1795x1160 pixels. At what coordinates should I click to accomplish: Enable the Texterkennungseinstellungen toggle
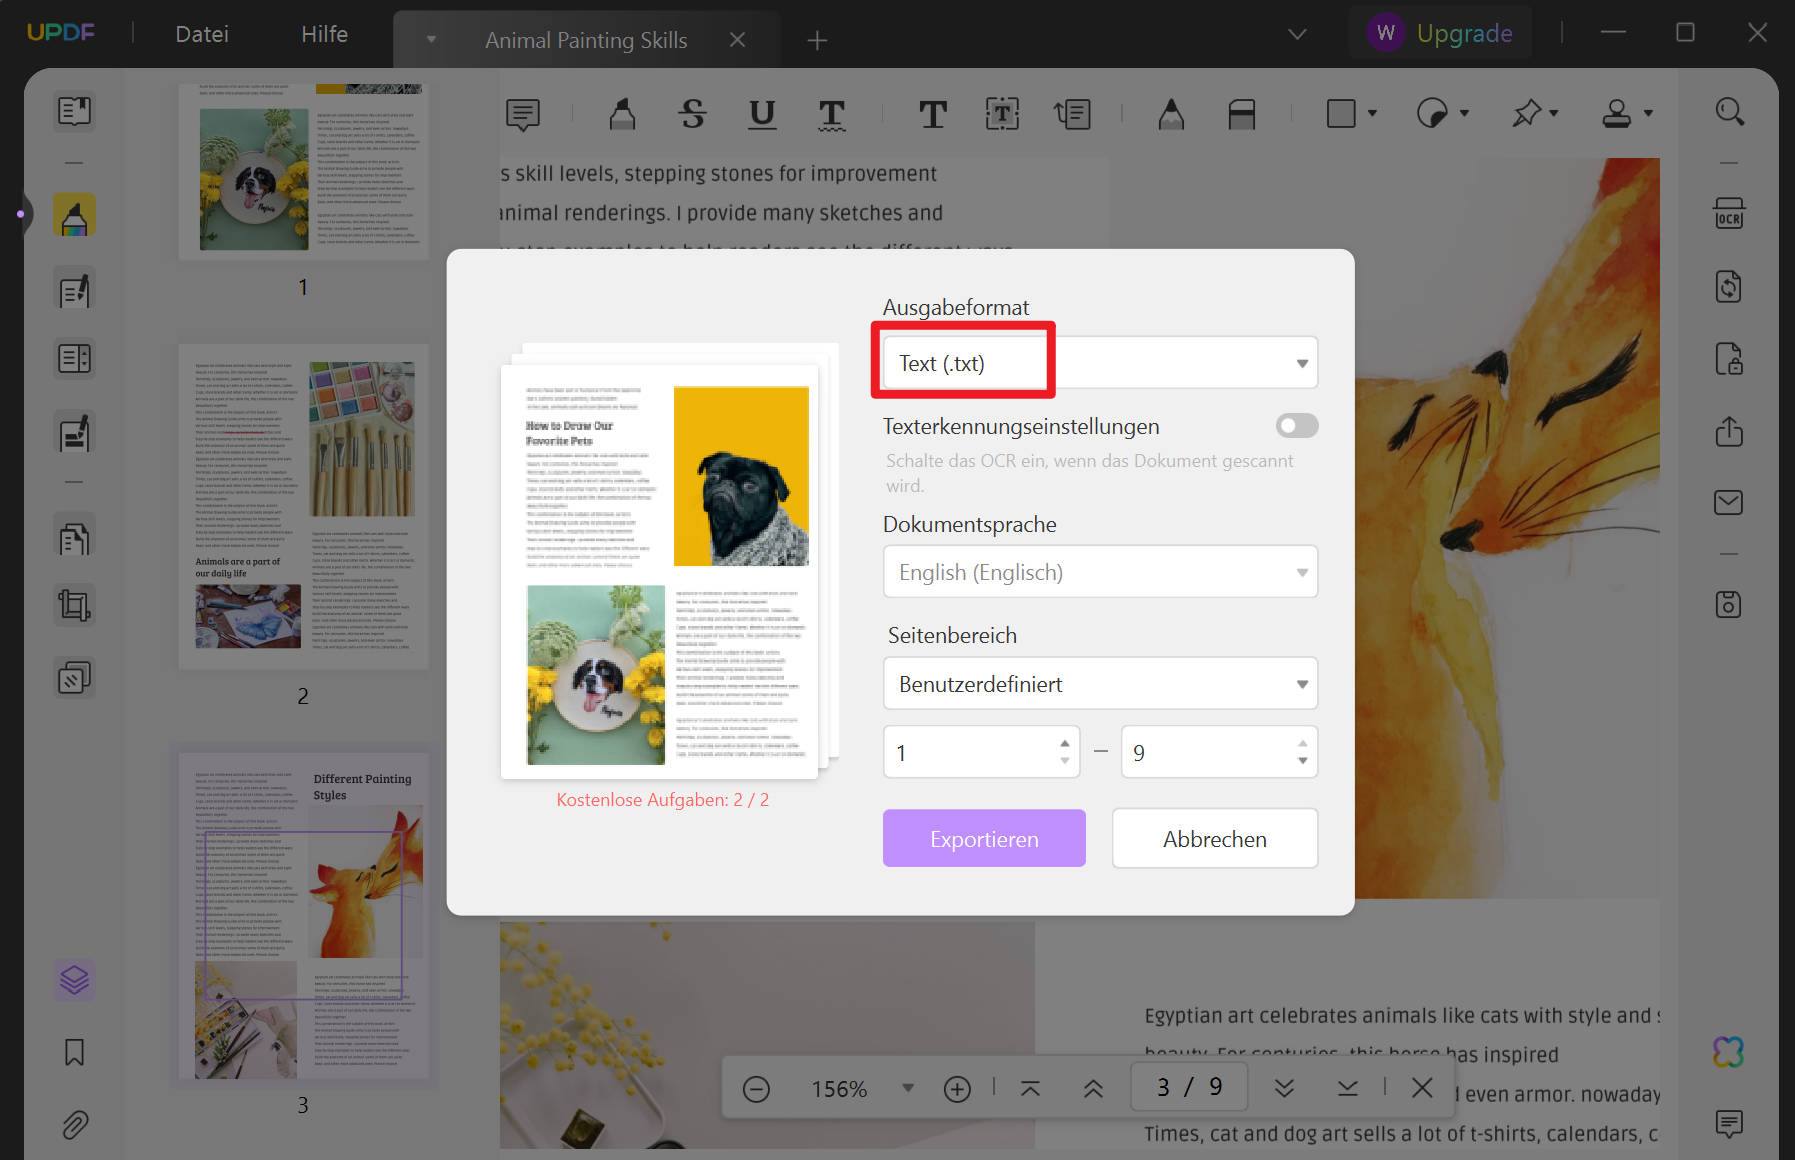pos(1295,426)
